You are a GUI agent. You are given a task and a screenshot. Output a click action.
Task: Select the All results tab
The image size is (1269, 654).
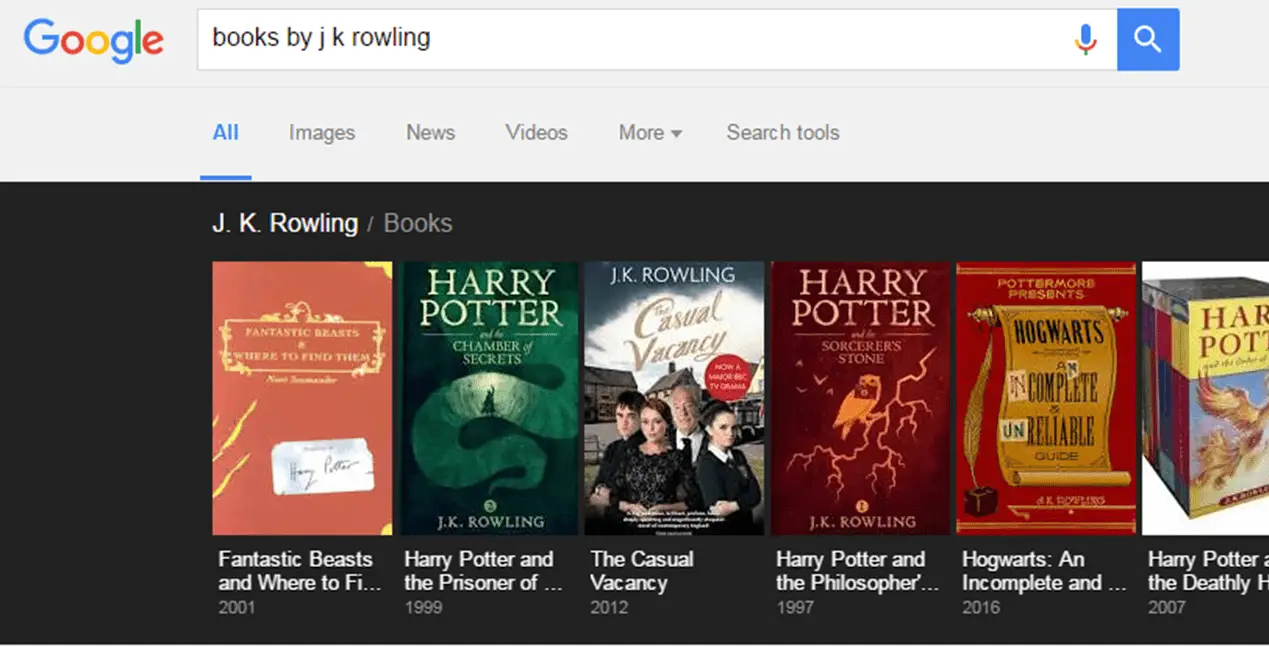click(226, 133)
